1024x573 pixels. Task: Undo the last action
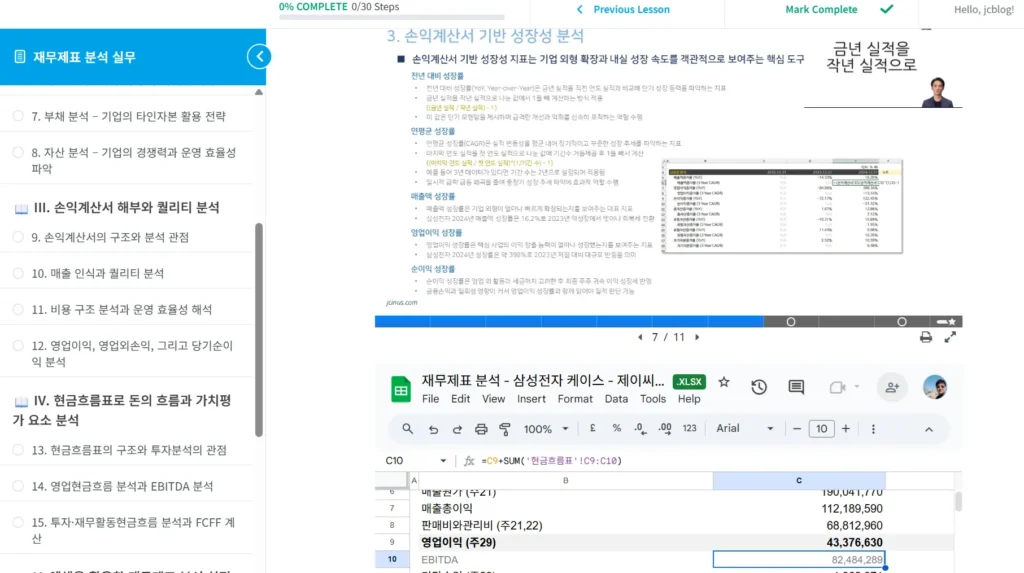433,429
